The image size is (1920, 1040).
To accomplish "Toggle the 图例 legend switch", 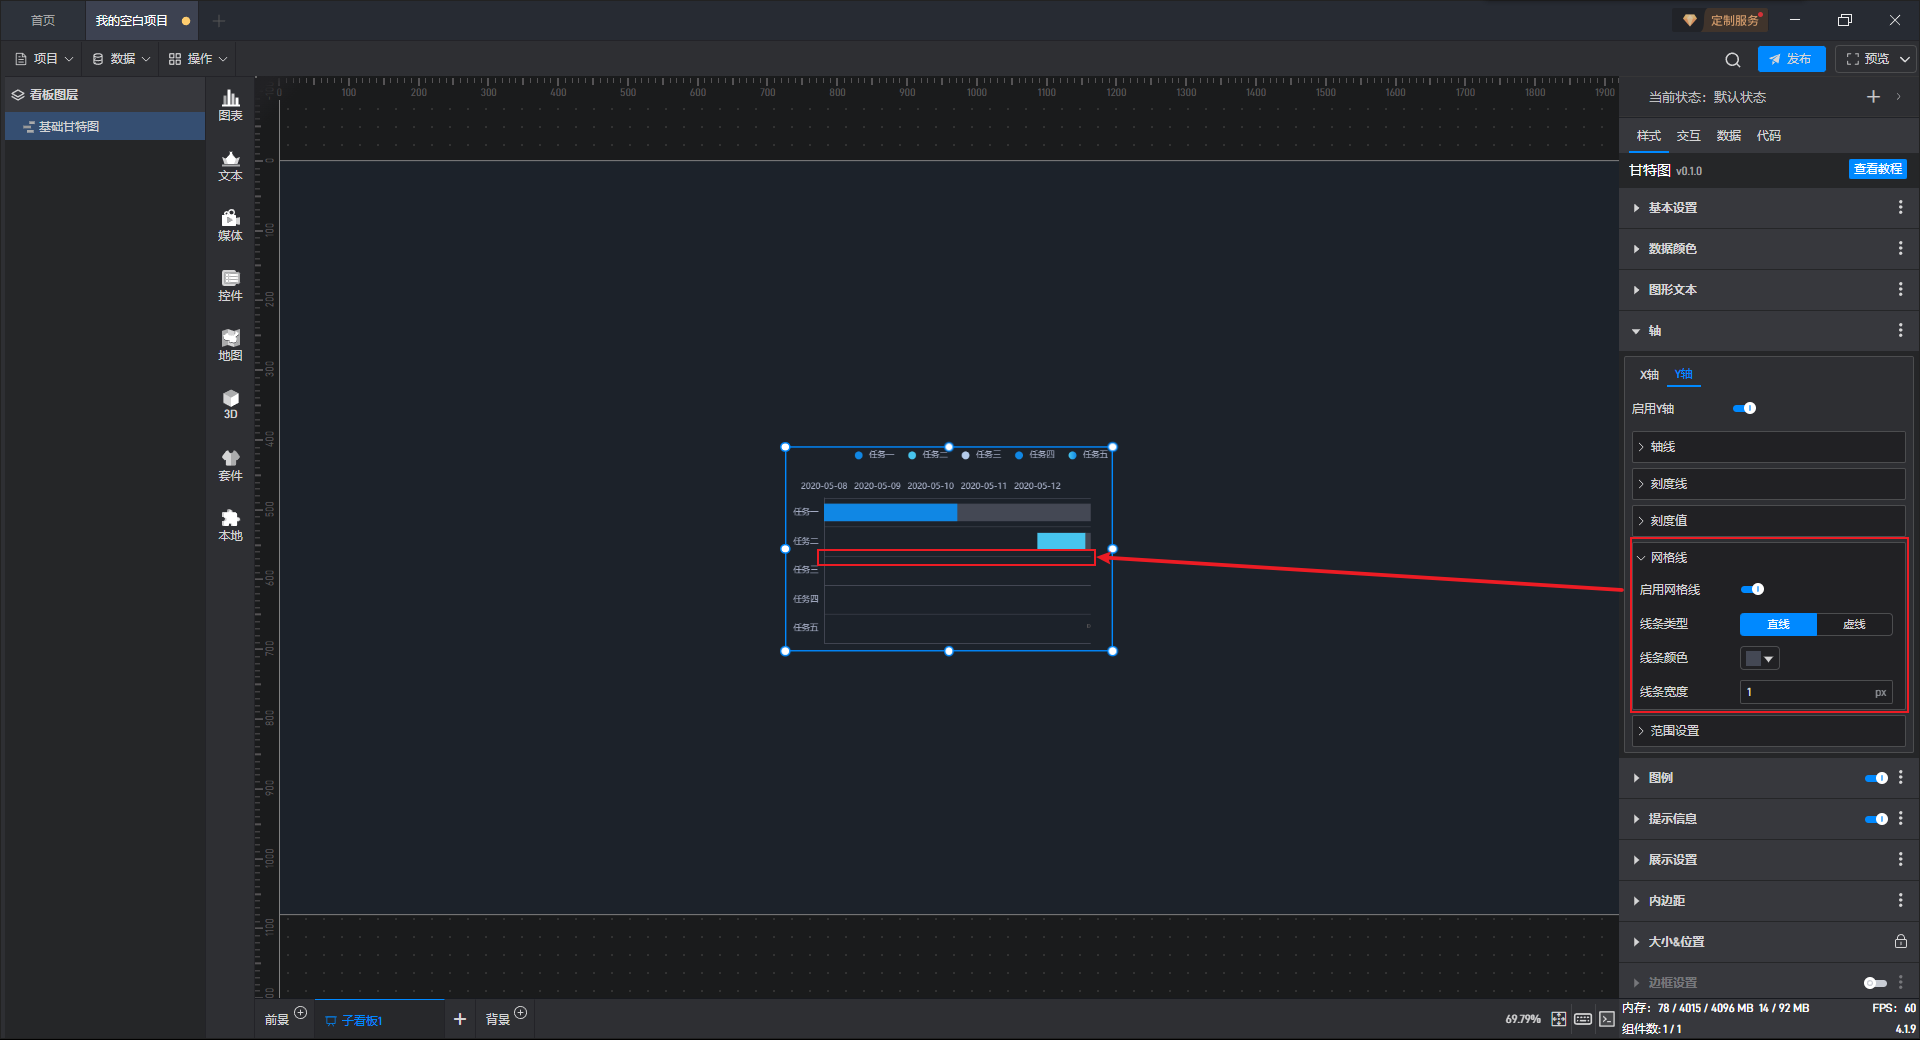I will point(1876,778).
